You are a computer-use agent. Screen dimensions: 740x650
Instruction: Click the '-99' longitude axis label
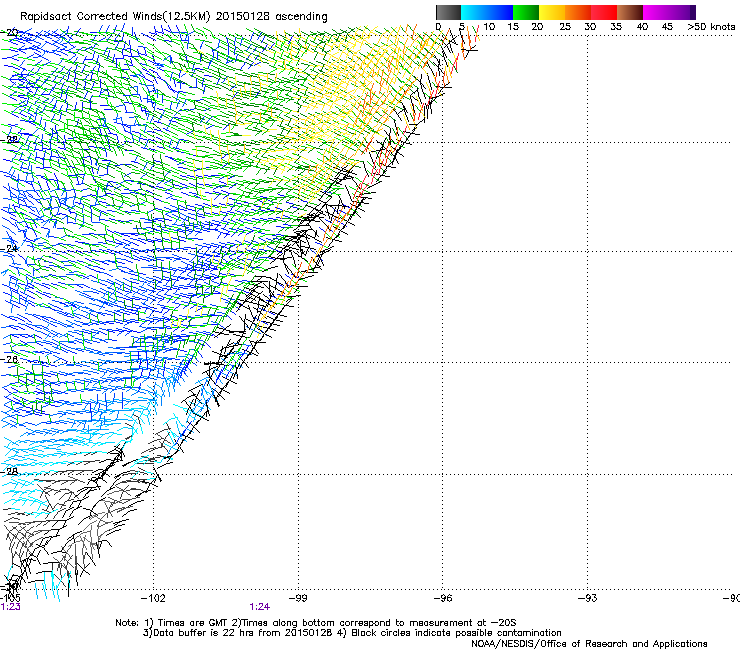pos(298,599)
